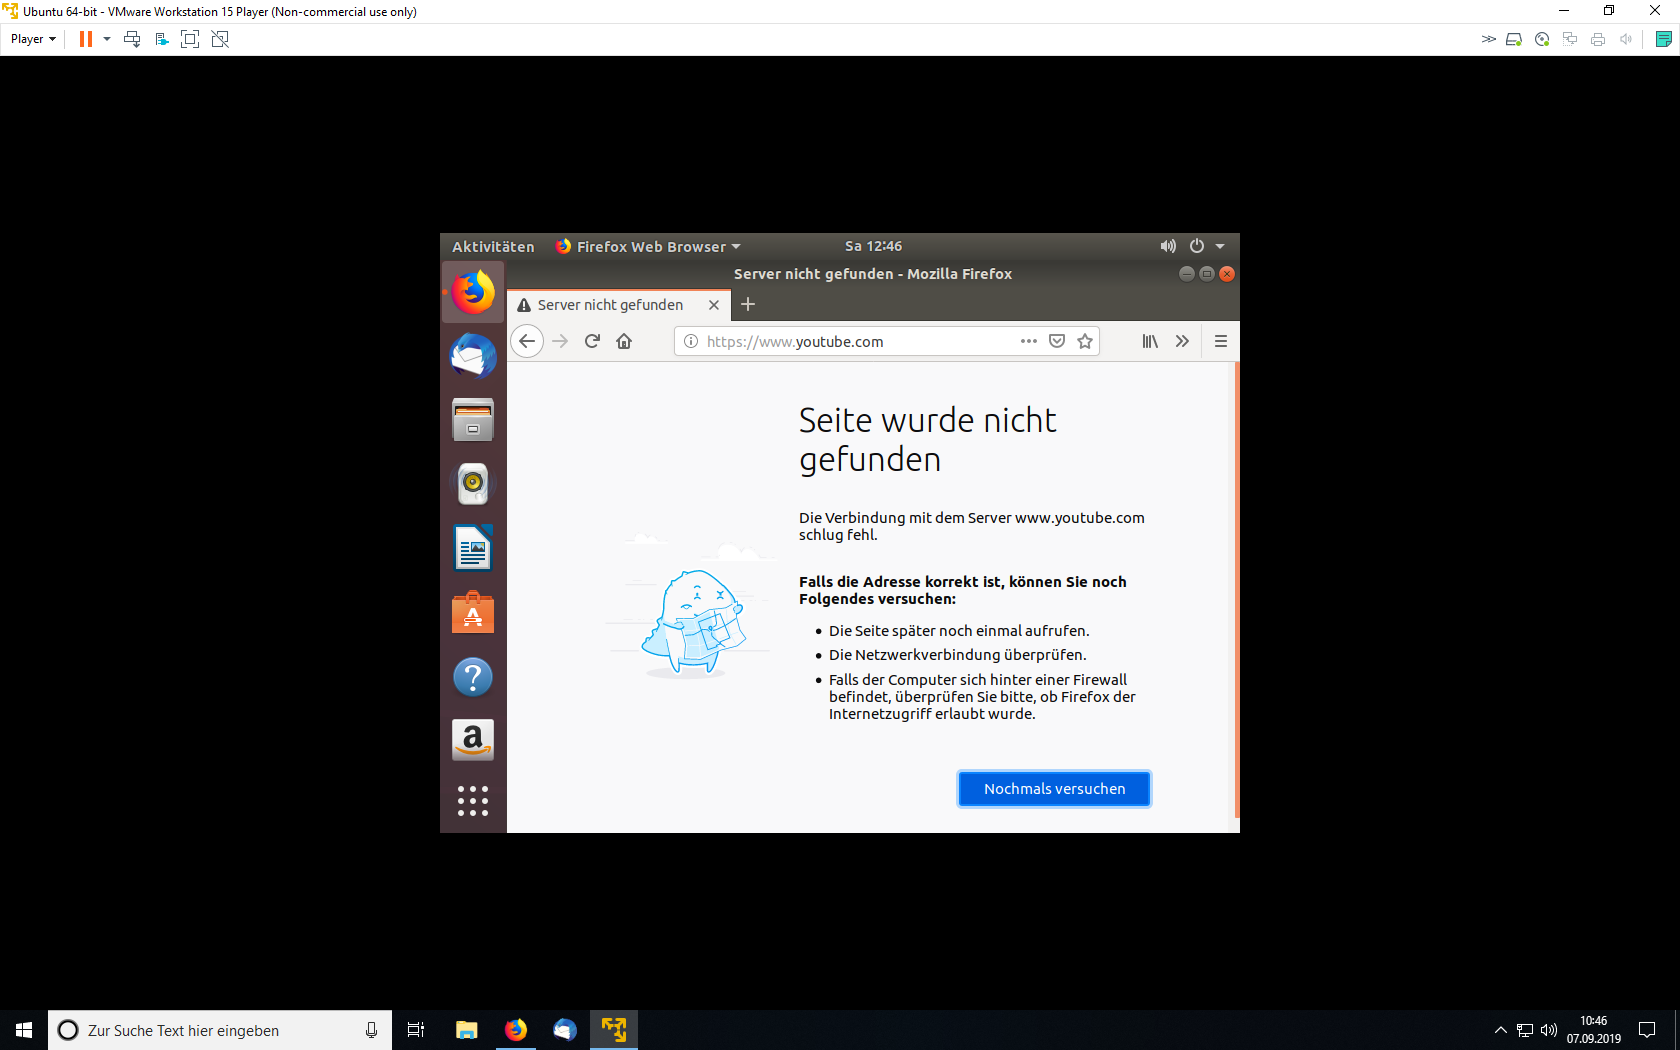Click the Ubuntu clock Sa 12:46

873,246
